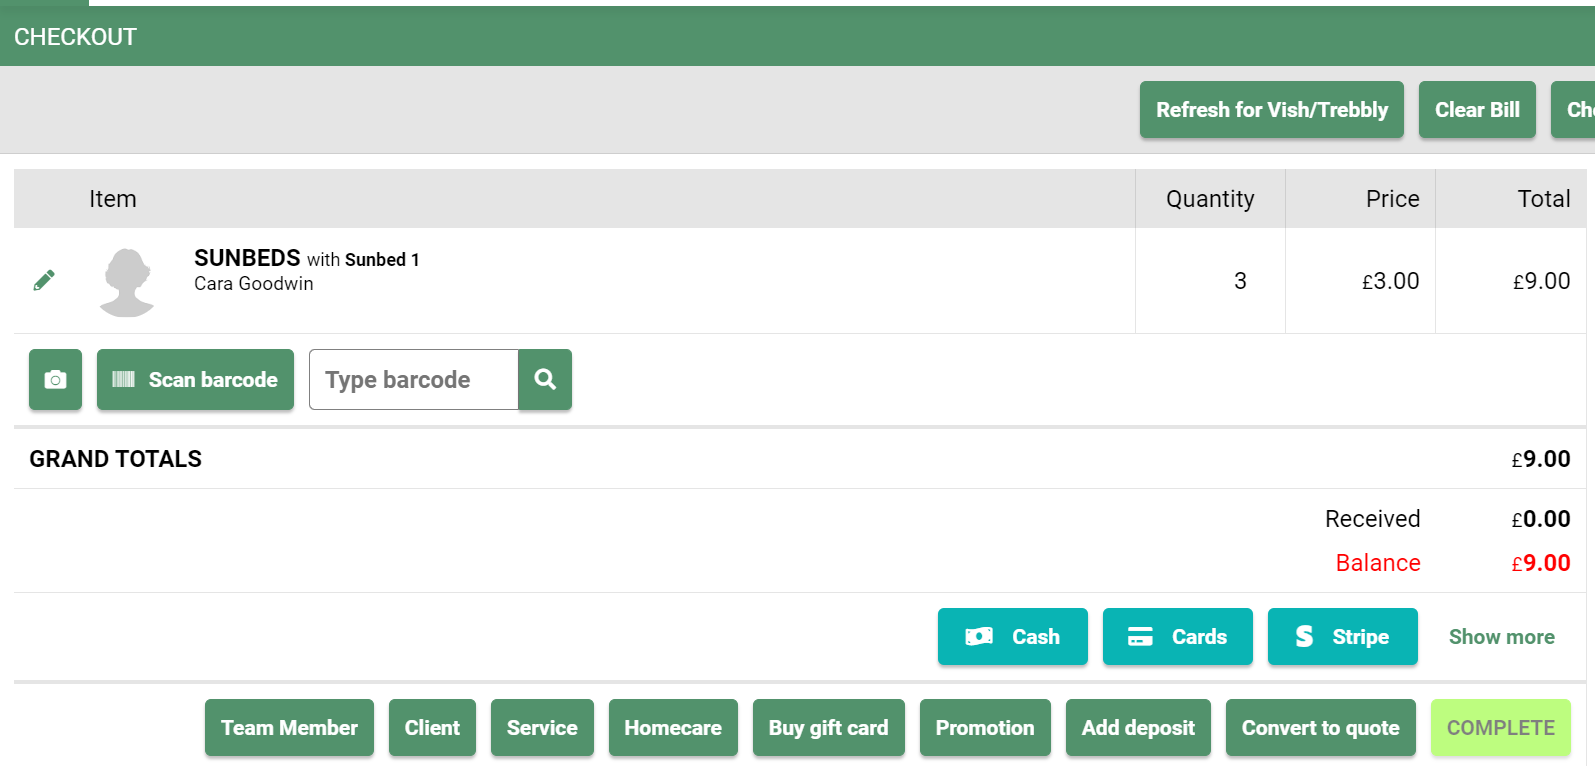The height and width of the screenshot is (766, 1595).
Task: Choose Cards payment method
Action: click(1177, 637)
